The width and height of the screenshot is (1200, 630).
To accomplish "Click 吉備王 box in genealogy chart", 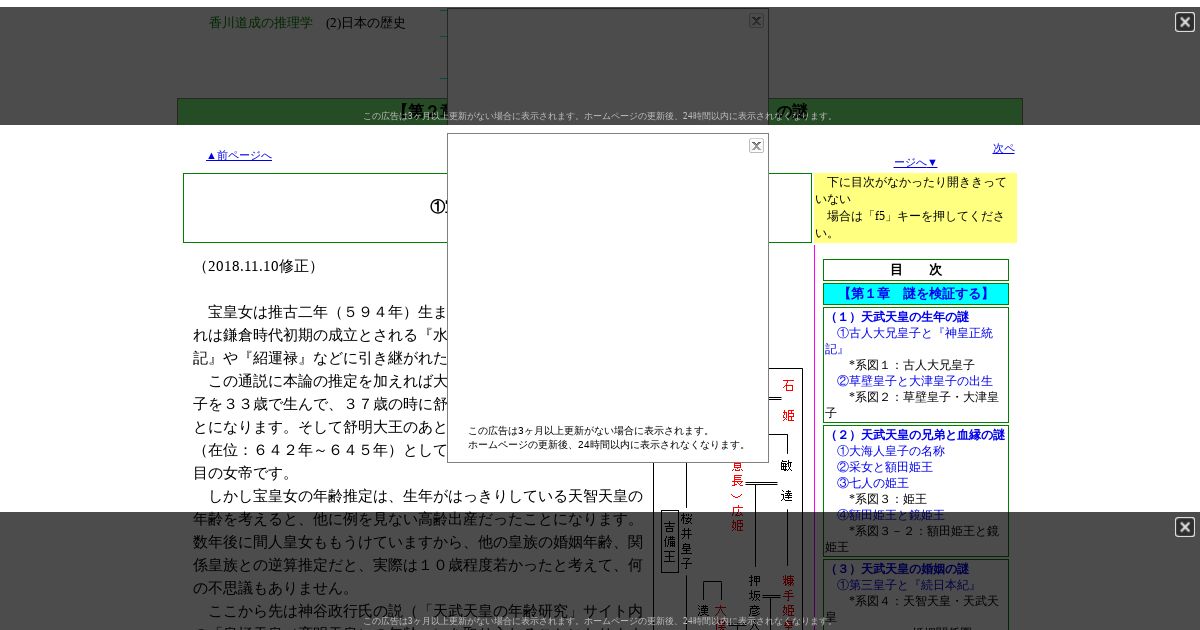I will (670, 541).
